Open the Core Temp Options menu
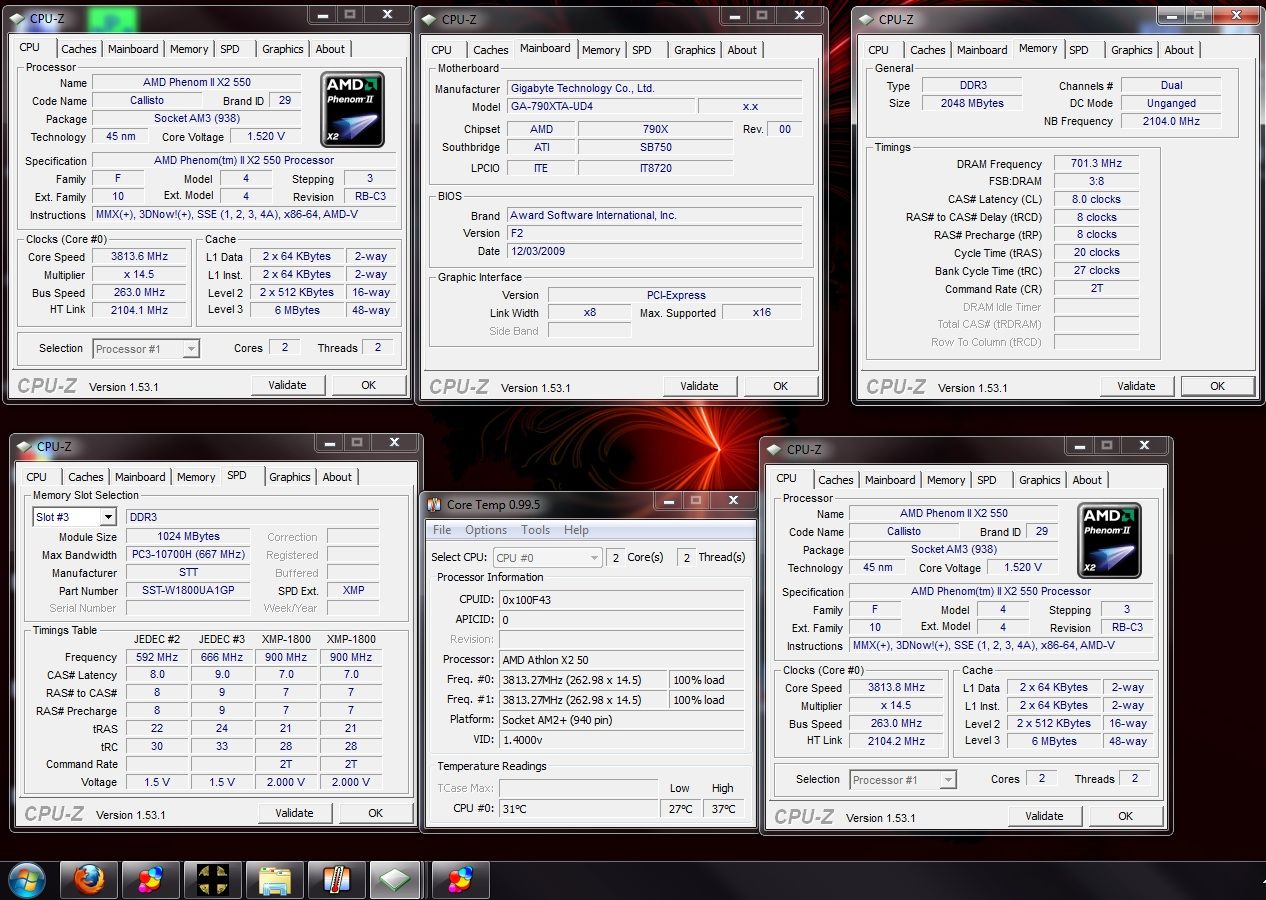This screenshot has height=900, width=1266. coord(486,530)
